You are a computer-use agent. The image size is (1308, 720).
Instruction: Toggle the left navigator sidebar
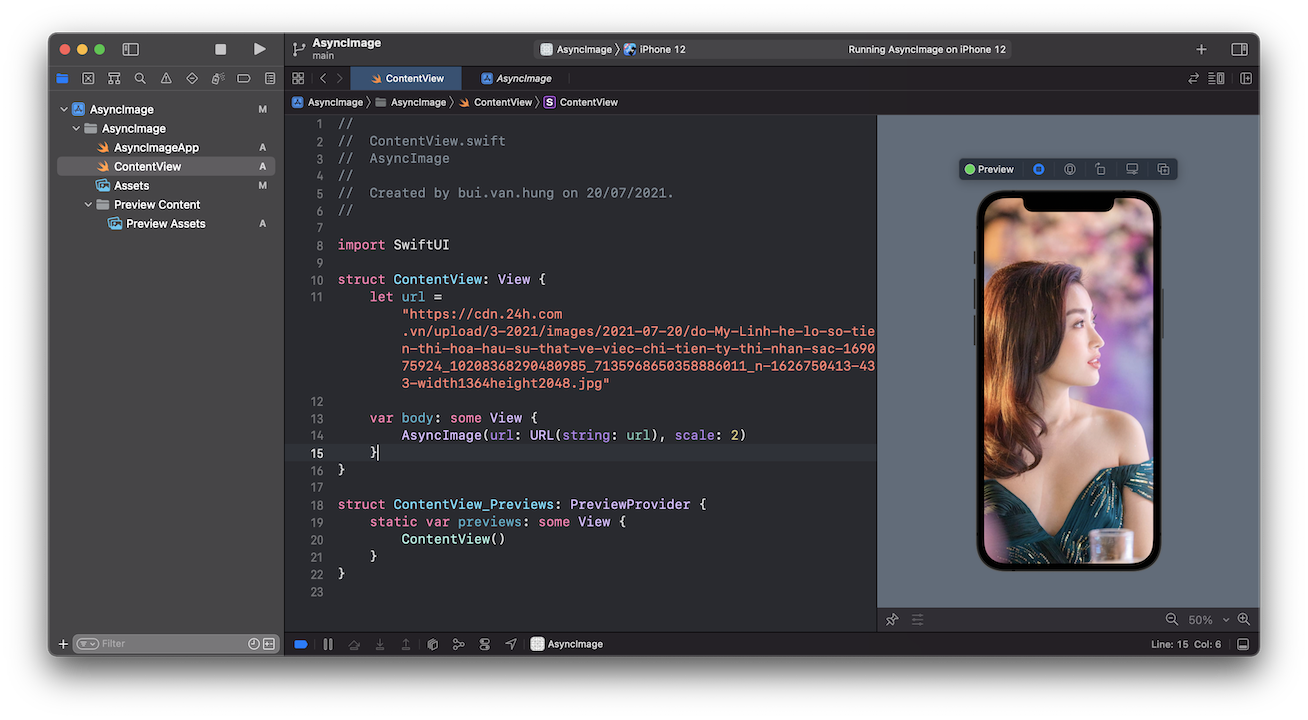130,49
